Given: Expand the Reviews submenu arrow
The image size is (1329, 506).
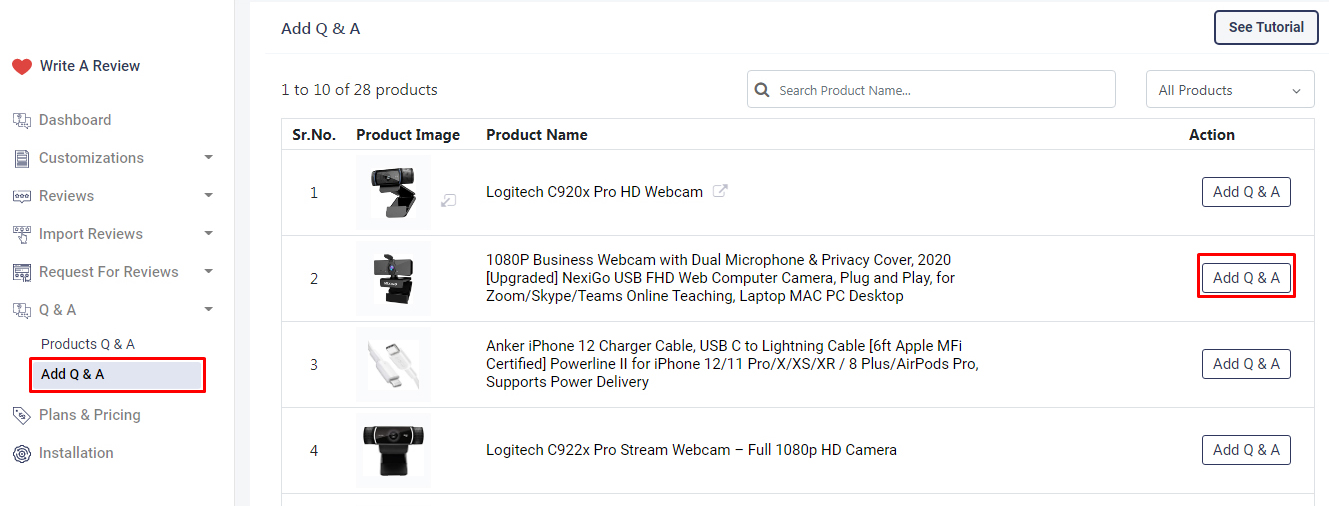Looking at the screenshot, I should tap(208, 196).
